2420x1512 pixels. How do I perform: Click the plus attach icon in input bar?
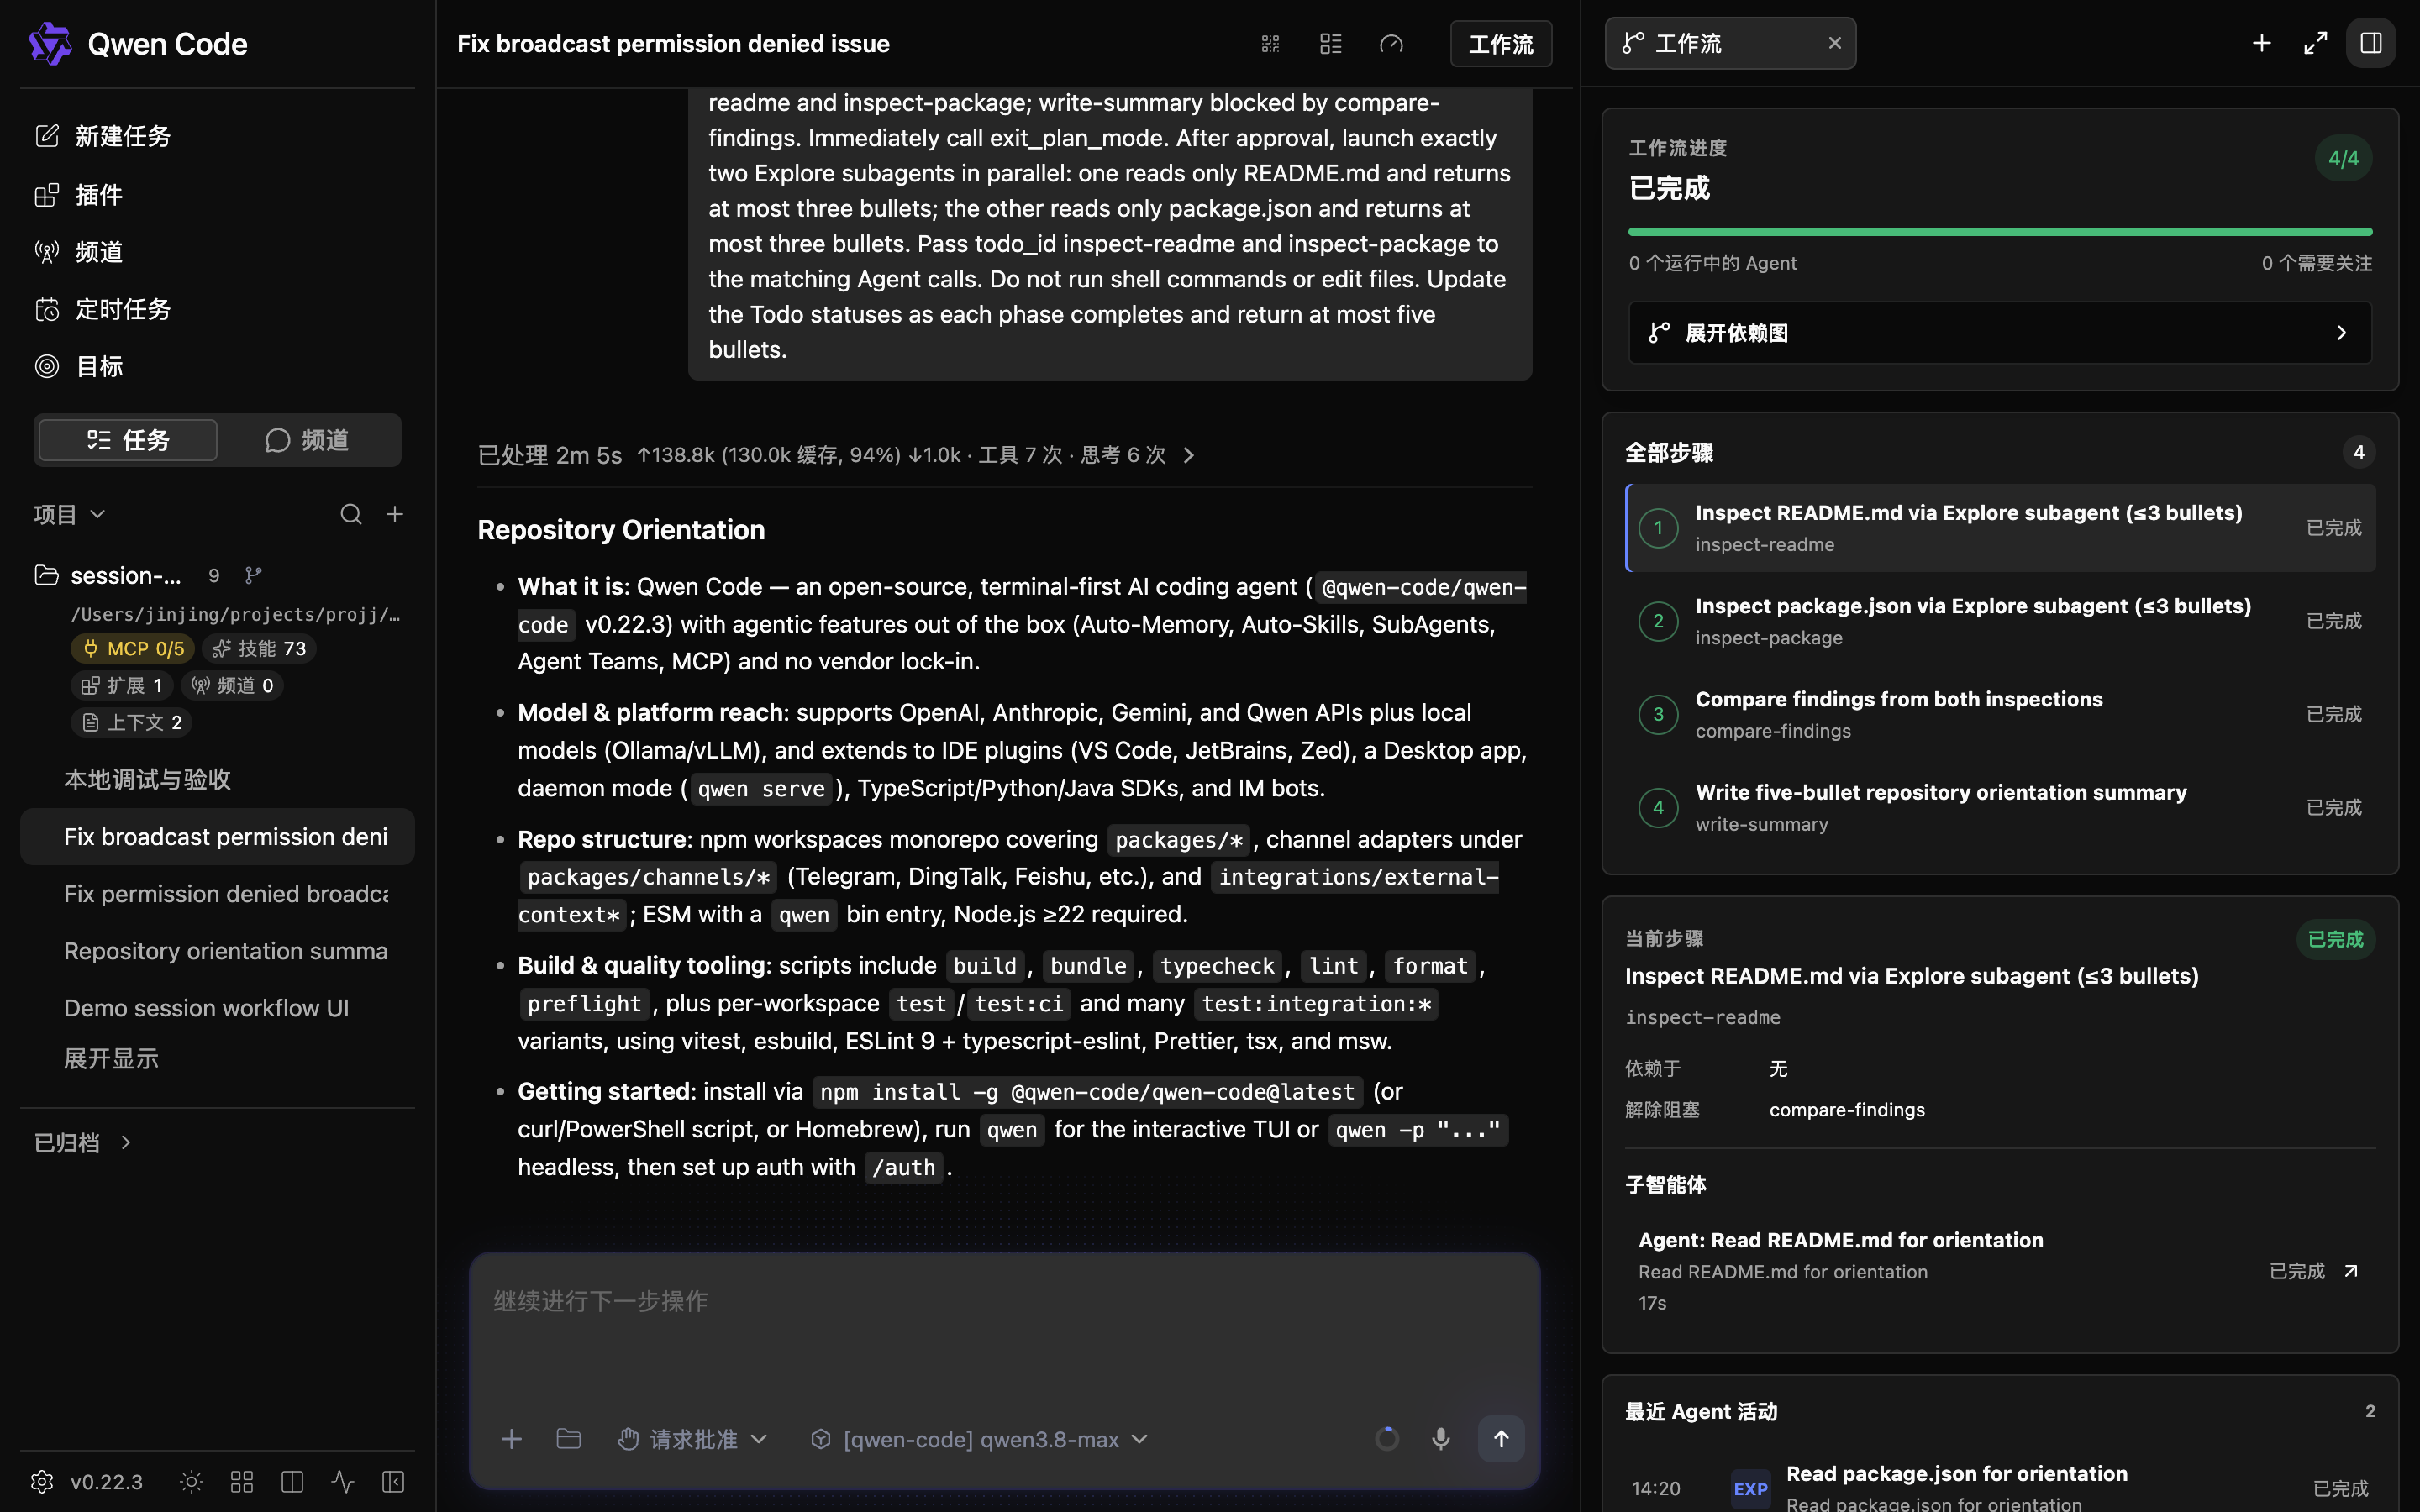pyautogui.click(x=511, y=1439)
